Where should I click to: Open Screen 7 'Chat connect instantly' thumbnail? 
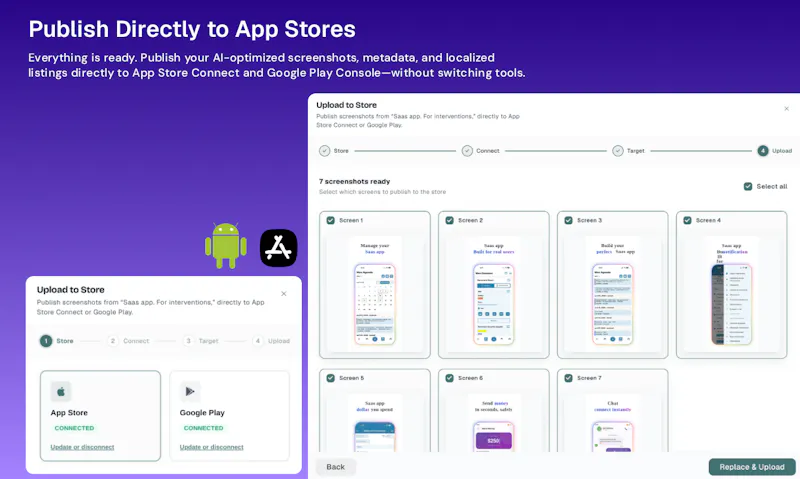coord(613,423)
